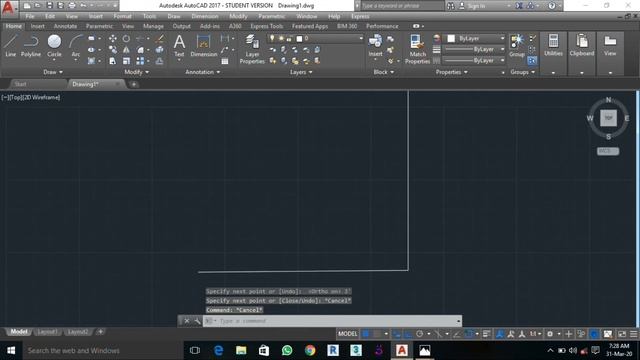The image size is (640, 360).
Task: Open the linetype ByLayer dropdown
Action: coord(474,60)
